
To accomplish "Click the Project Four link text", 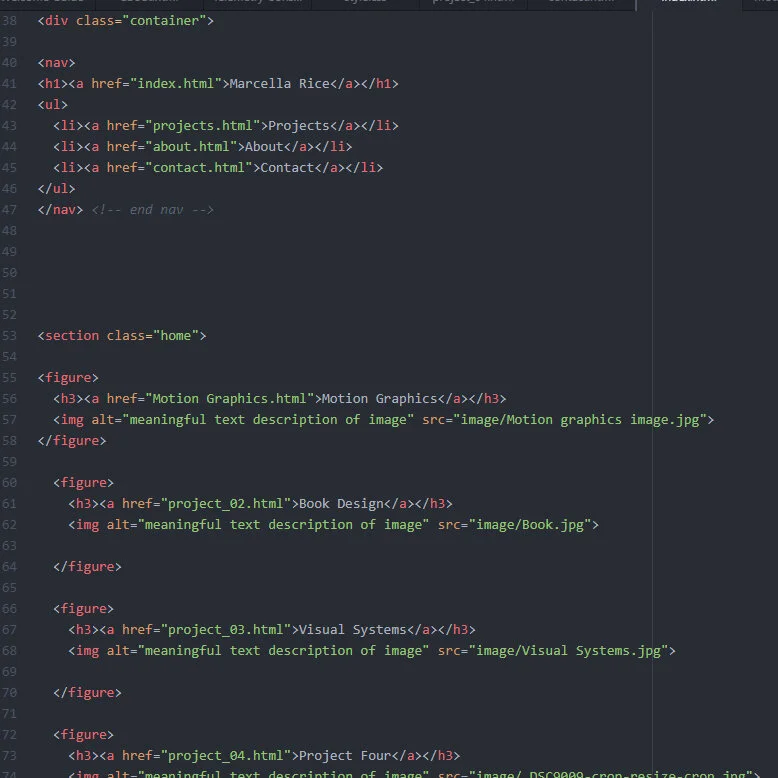I will click(x=345, y=756).
